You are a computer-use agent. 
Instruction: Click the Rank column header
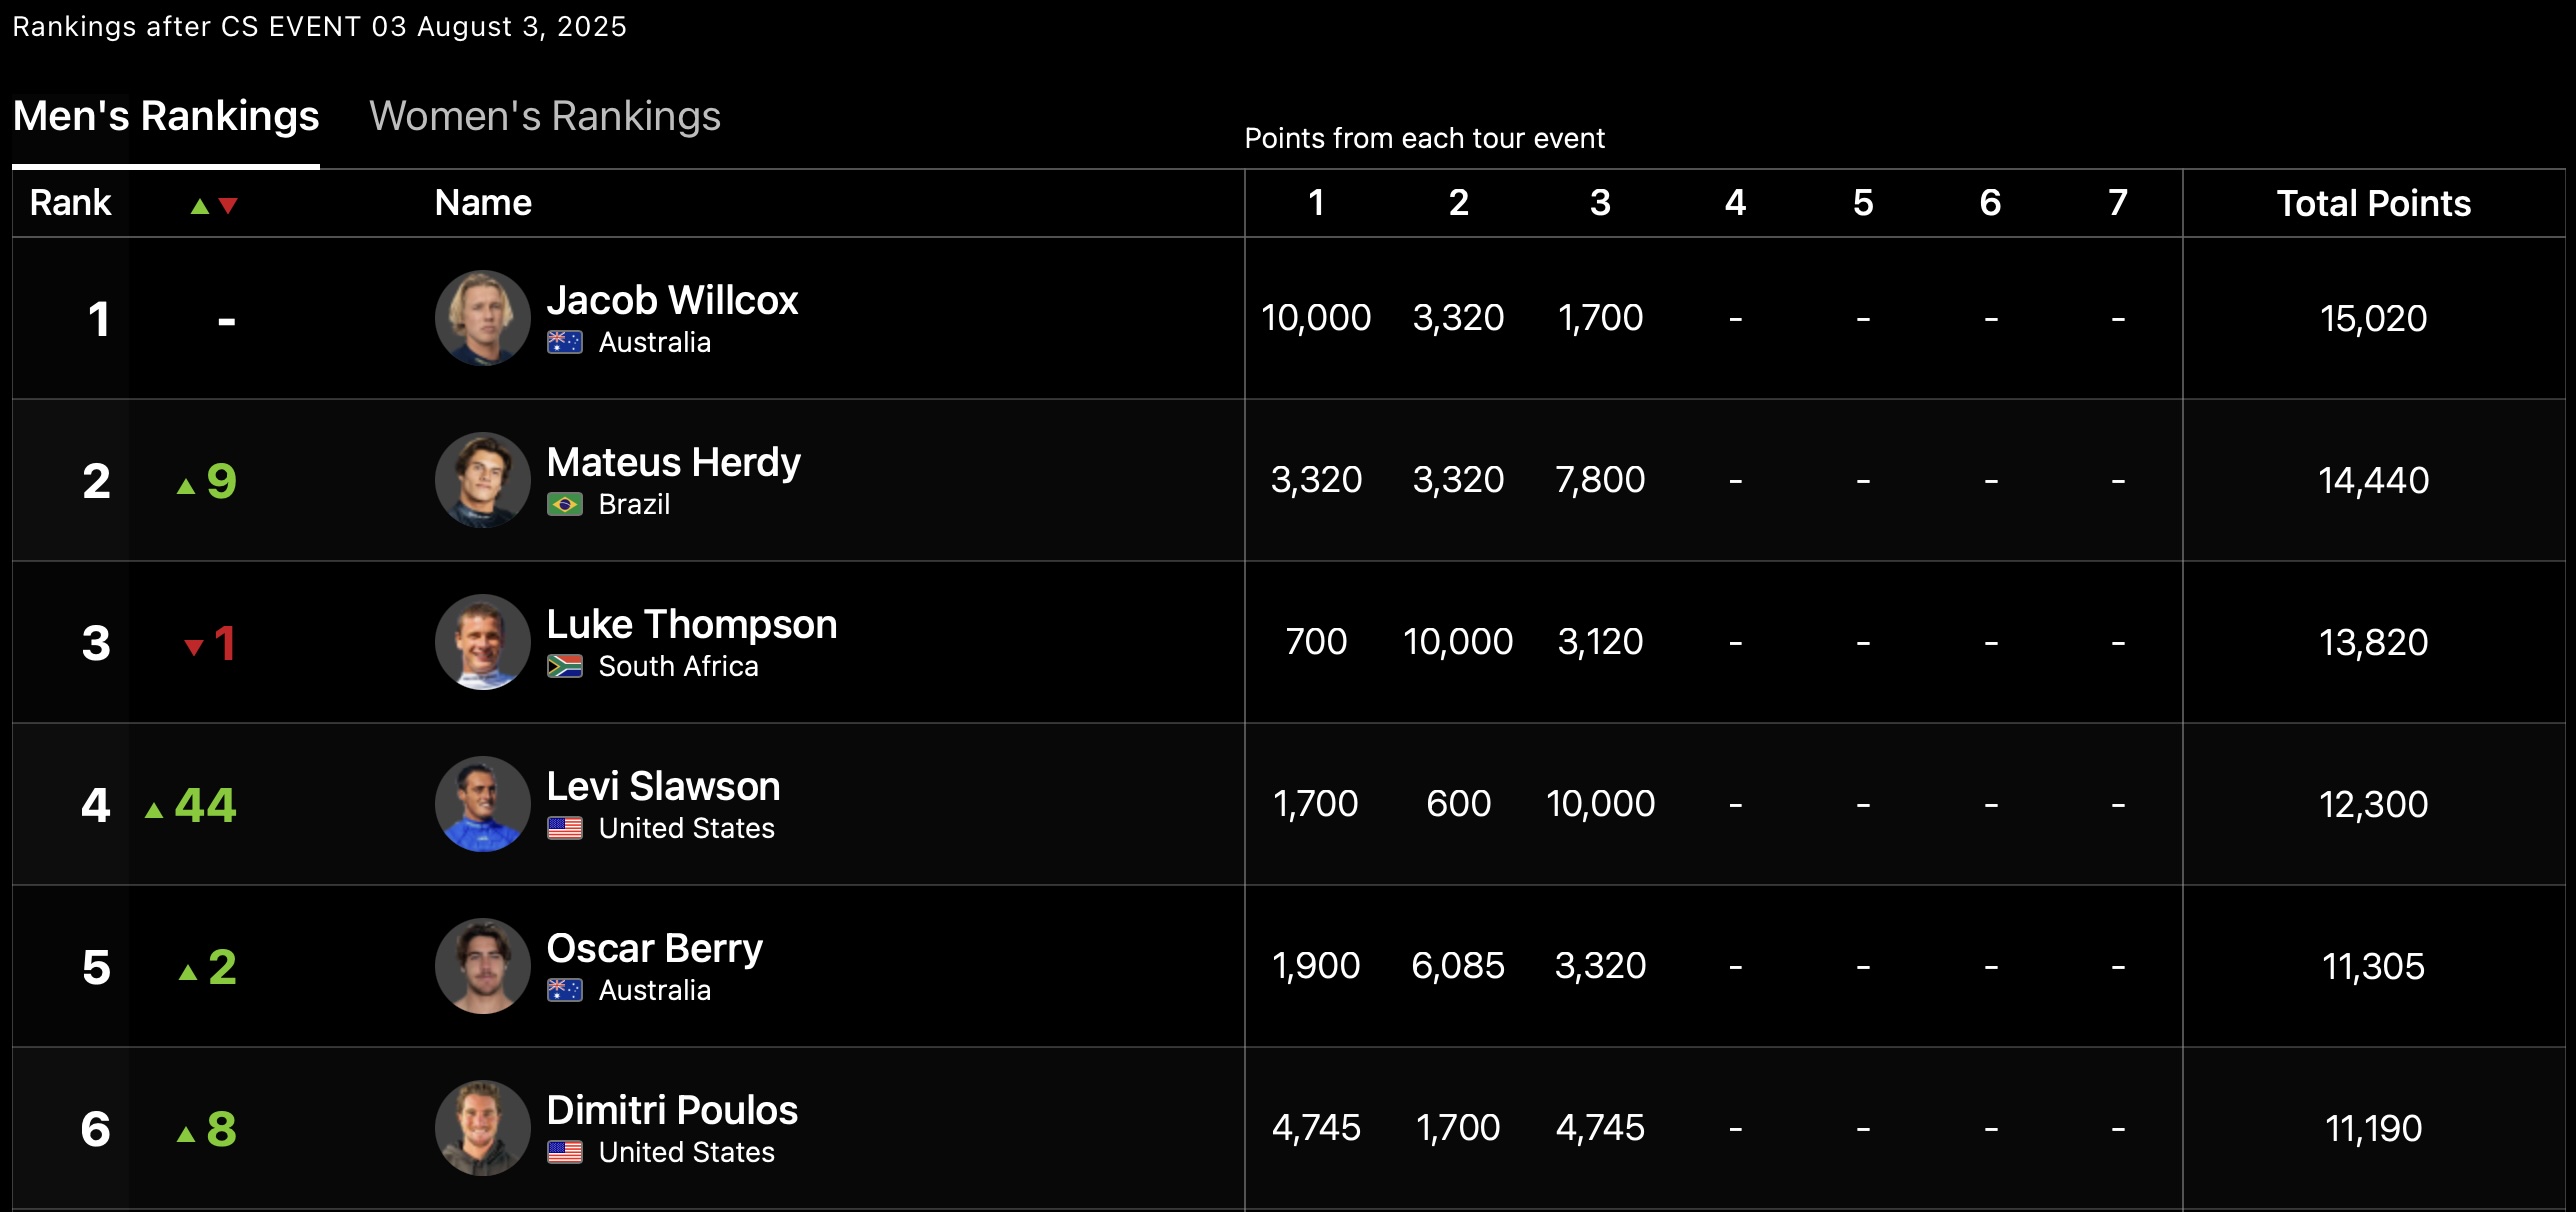(70, 203)
